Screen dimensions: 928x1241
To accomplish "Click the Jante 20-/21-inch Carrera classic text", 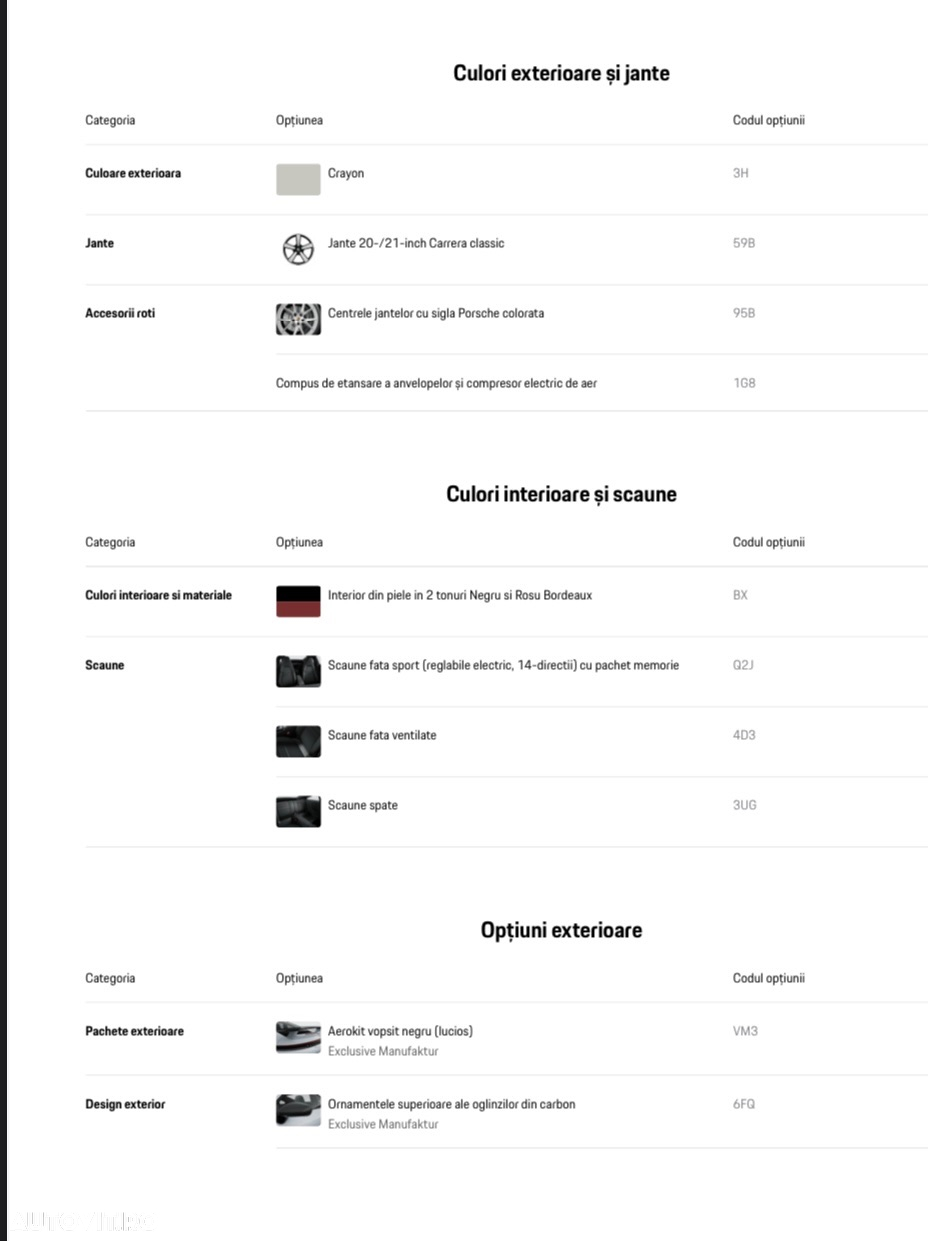I will (x=416, y=243).
